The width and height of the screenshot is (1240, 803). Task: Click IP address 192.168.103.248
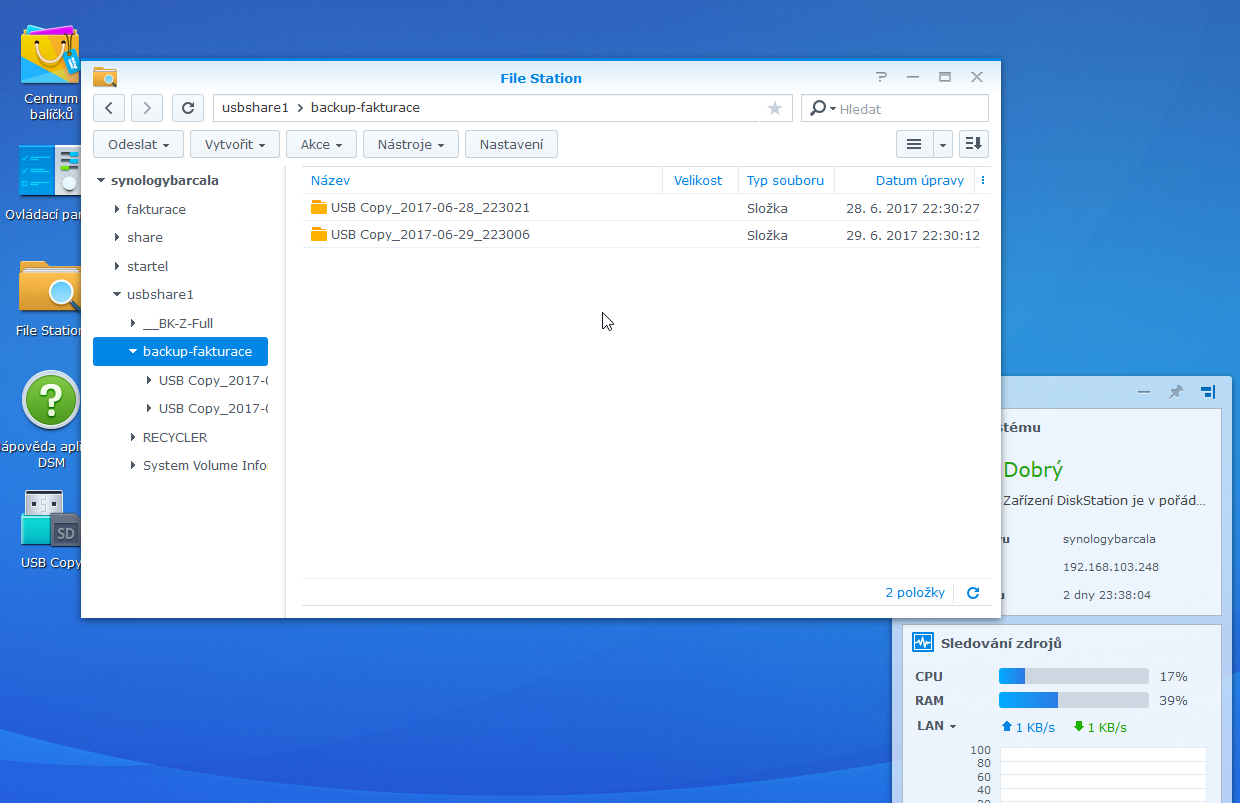pyautogui.click(x=1110, y=567)
